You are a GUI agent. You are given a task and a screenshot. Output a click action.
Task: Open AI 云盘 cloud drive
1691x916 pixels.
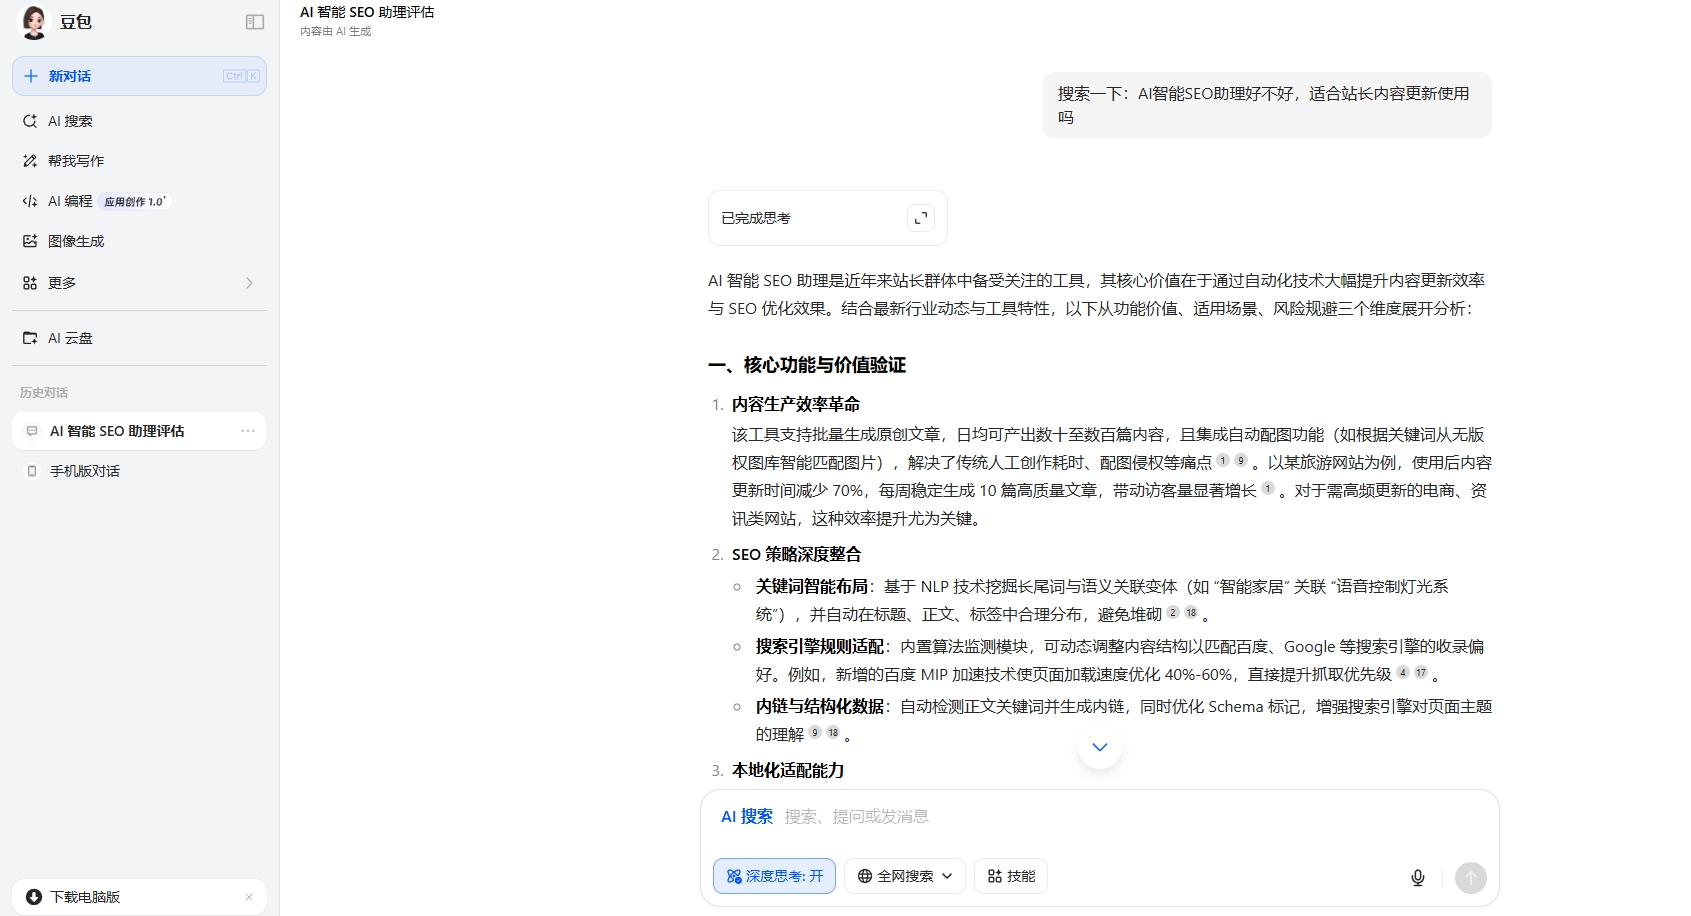[x=70, y=338]
